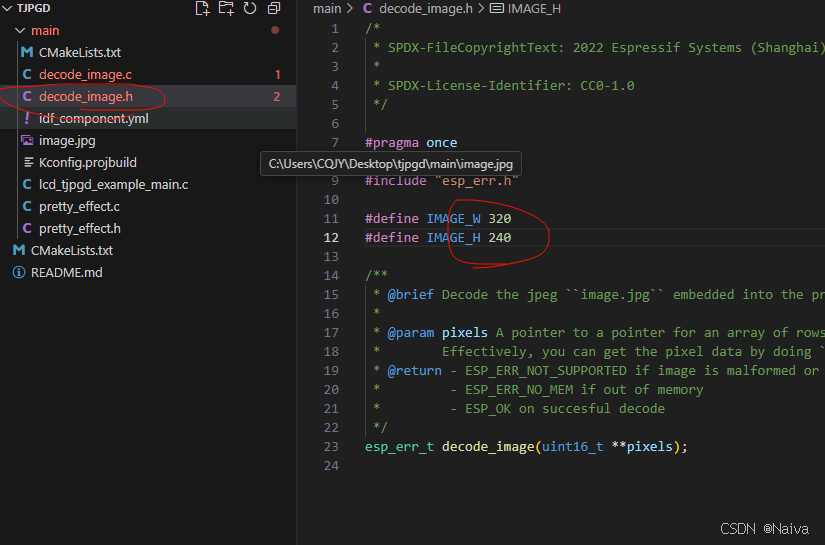Click the value 320 on line 11
The image size is (825, 545).
tap(500, 219)
